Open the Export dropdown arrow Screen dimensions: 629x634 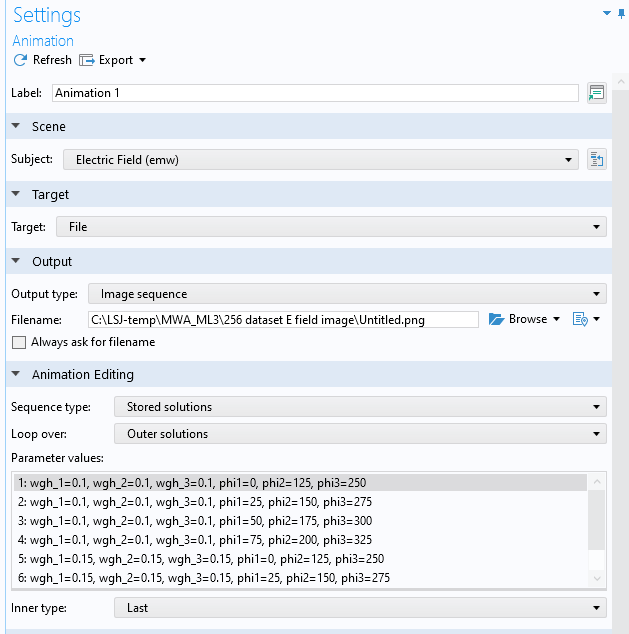pos(142,60)
